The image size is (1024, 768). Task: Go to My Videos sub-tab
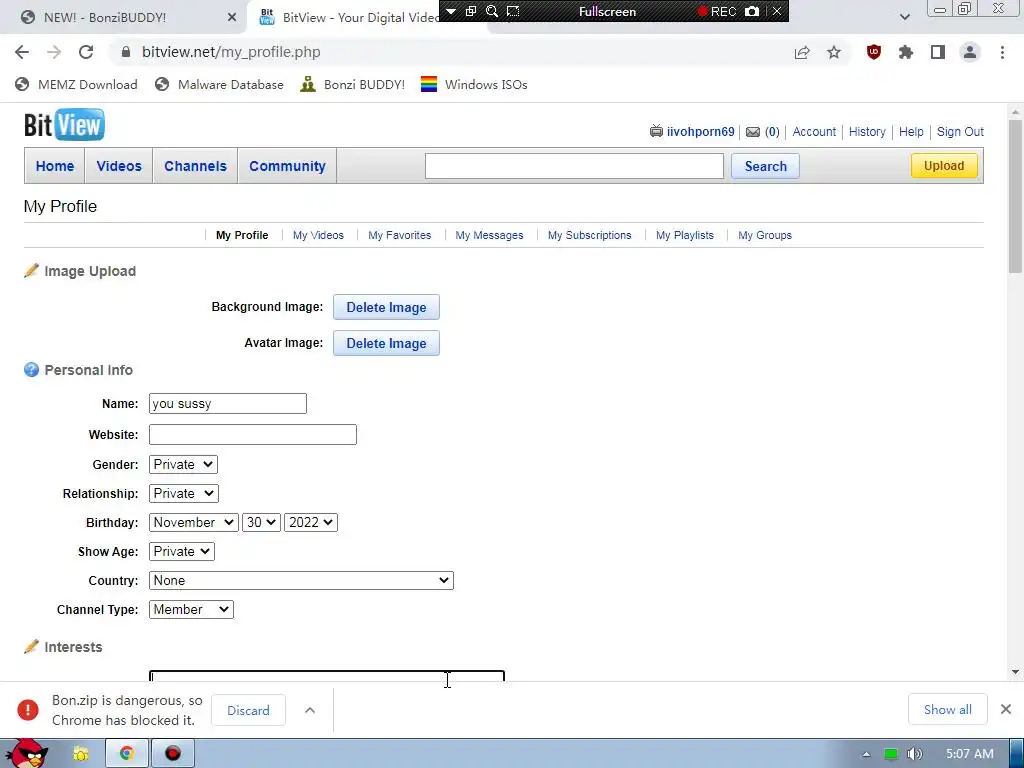point(318,235)
